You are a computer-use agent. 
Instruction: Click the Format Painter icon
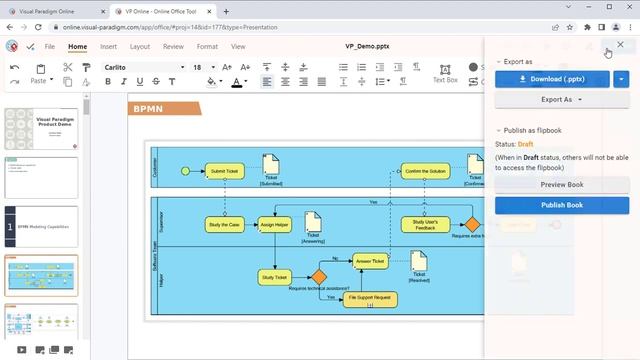coord(86,67)
